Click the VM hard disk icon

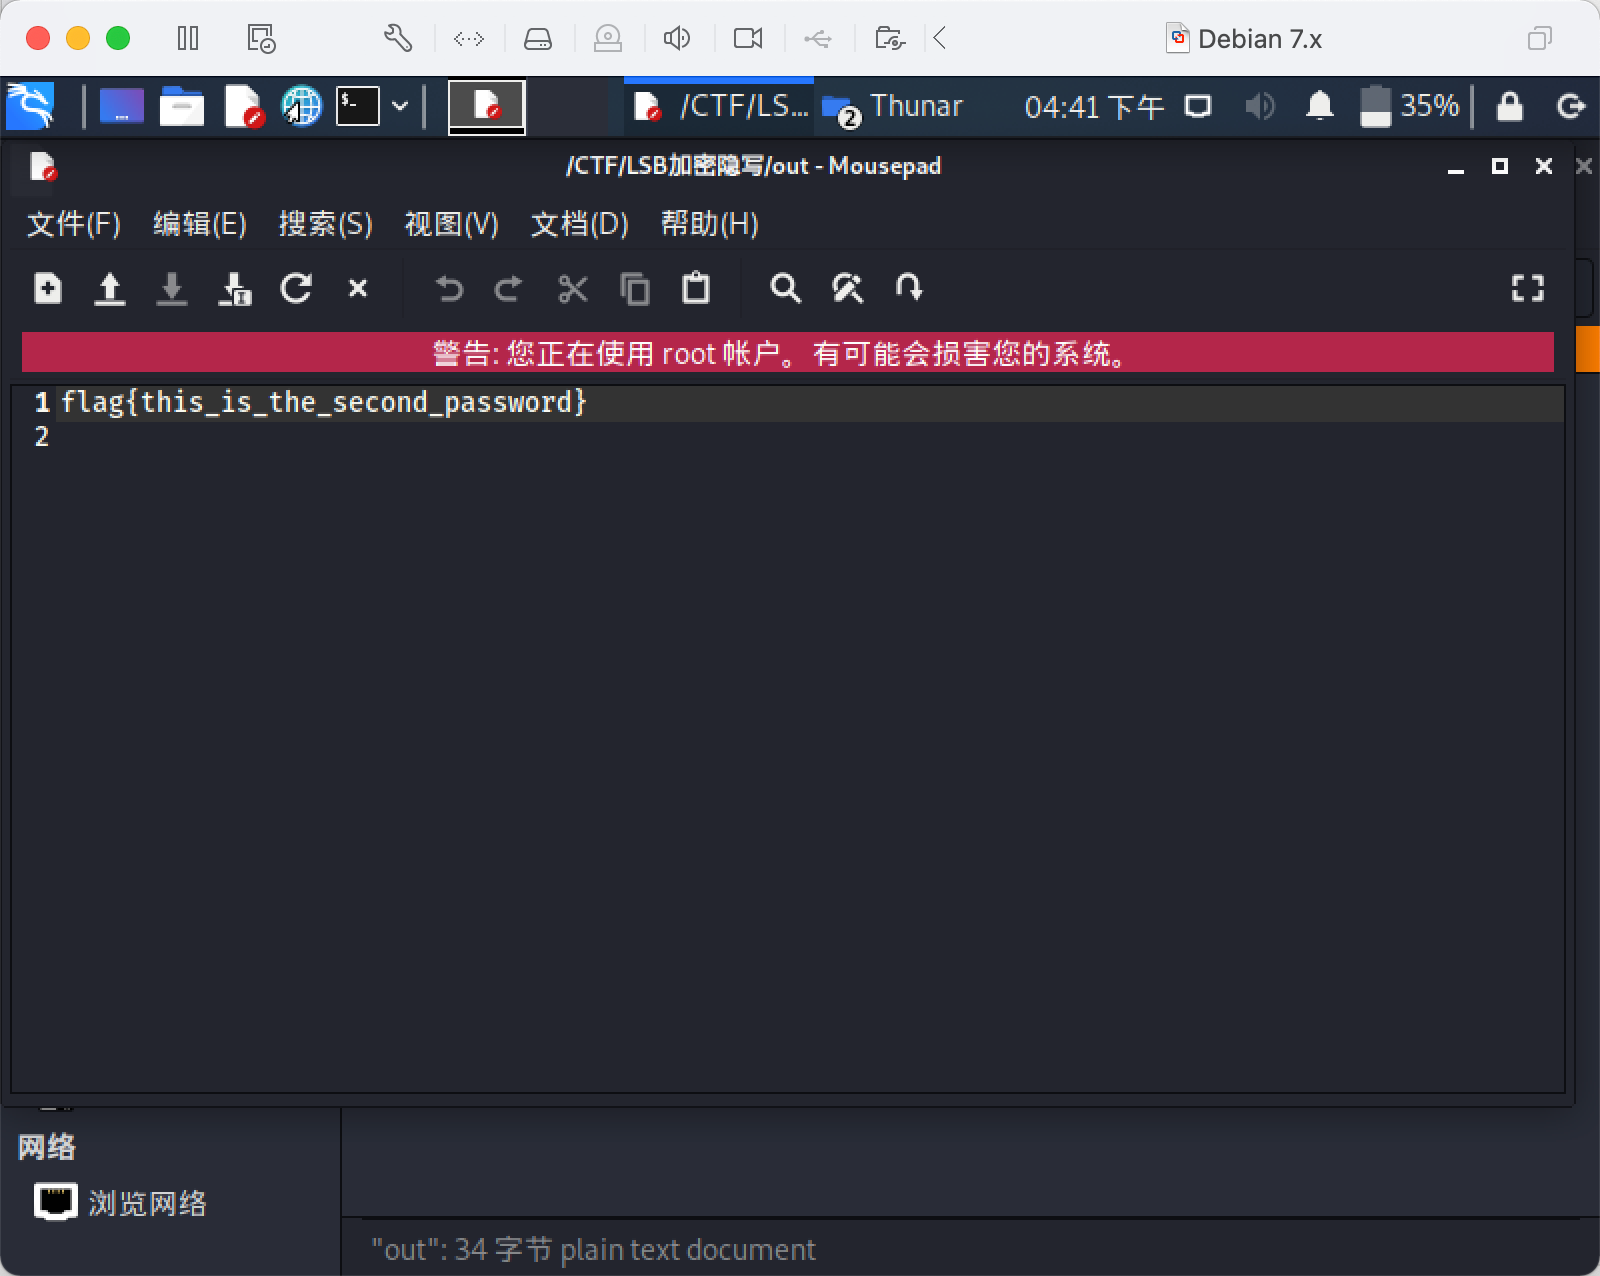click(x=538, y=39)
